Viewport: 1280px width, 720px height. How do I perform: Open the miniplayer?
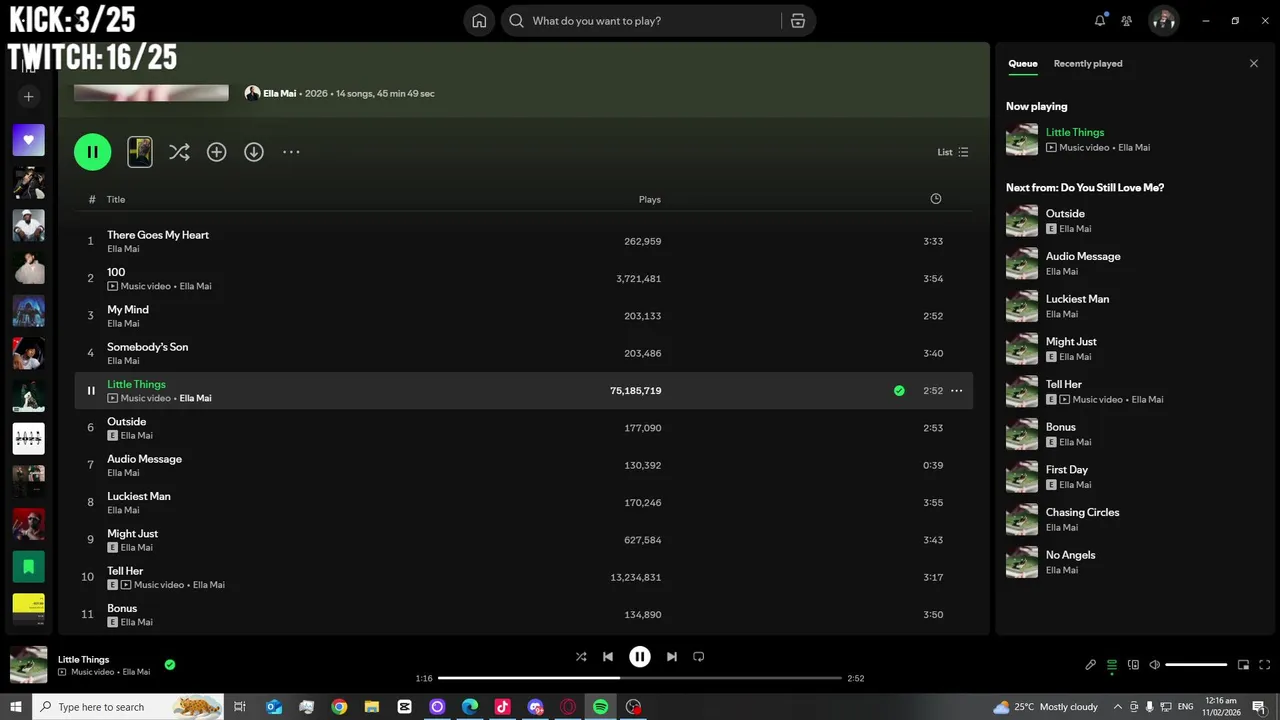pyautogui.click(x=1243, y=665)
